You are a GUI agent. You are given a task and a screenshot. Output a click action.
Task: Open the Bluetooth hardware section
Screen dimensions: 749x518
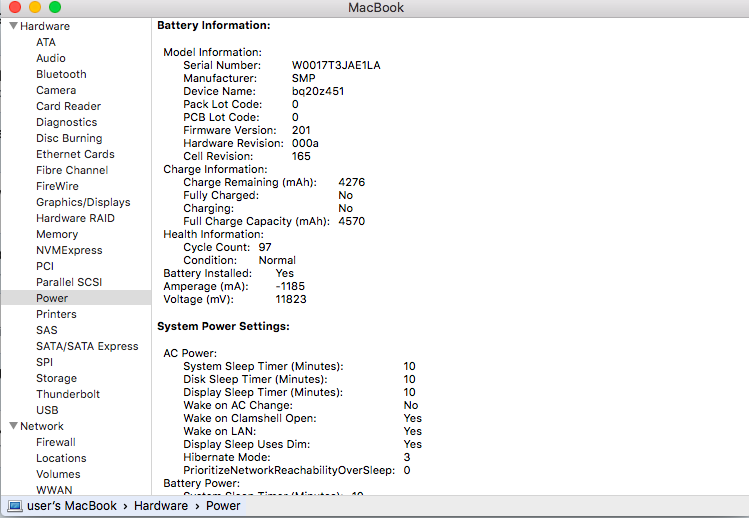[x=61, y=74]
